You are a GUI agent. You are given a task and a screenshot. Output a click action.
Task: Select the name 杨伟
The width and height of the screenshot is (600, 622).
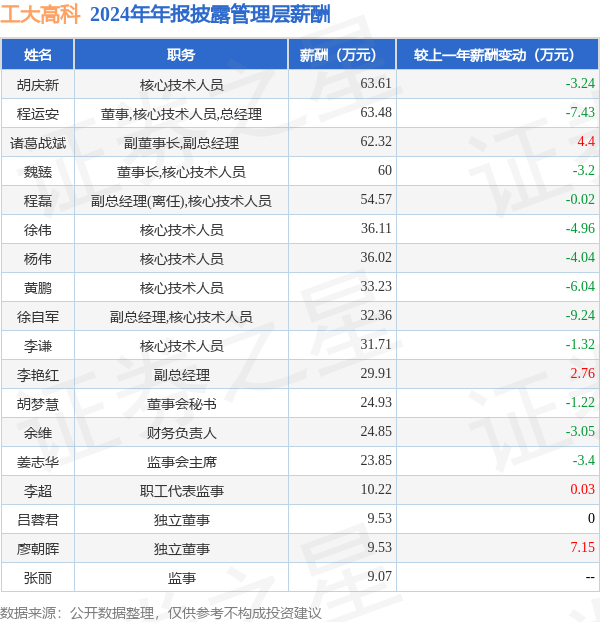(x=38, y=259)
